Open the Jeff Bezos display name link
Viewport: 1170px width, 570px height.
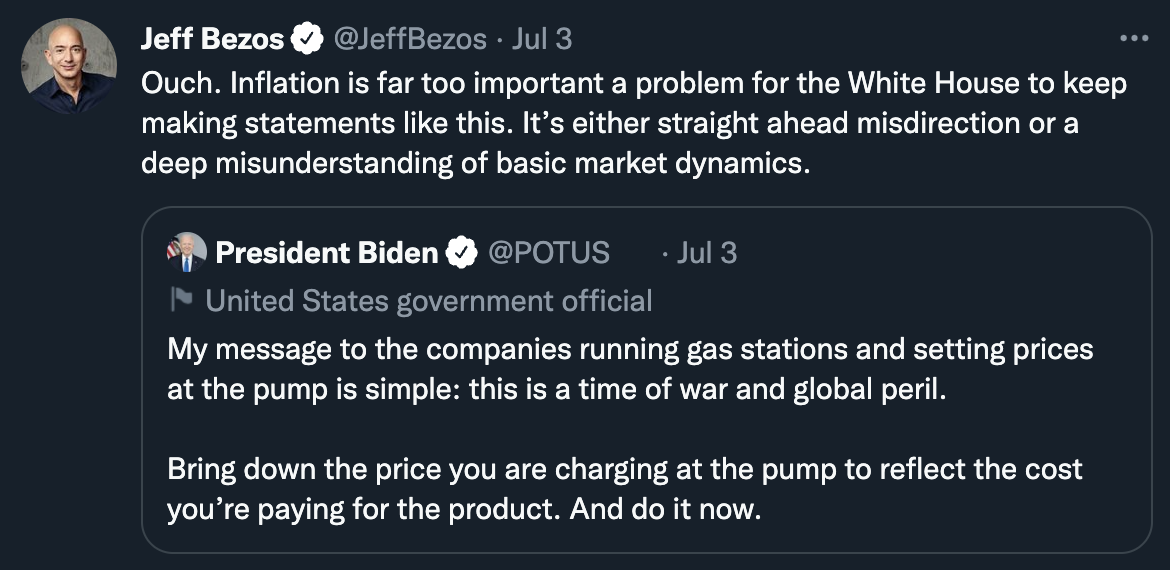tap(212, 39)
